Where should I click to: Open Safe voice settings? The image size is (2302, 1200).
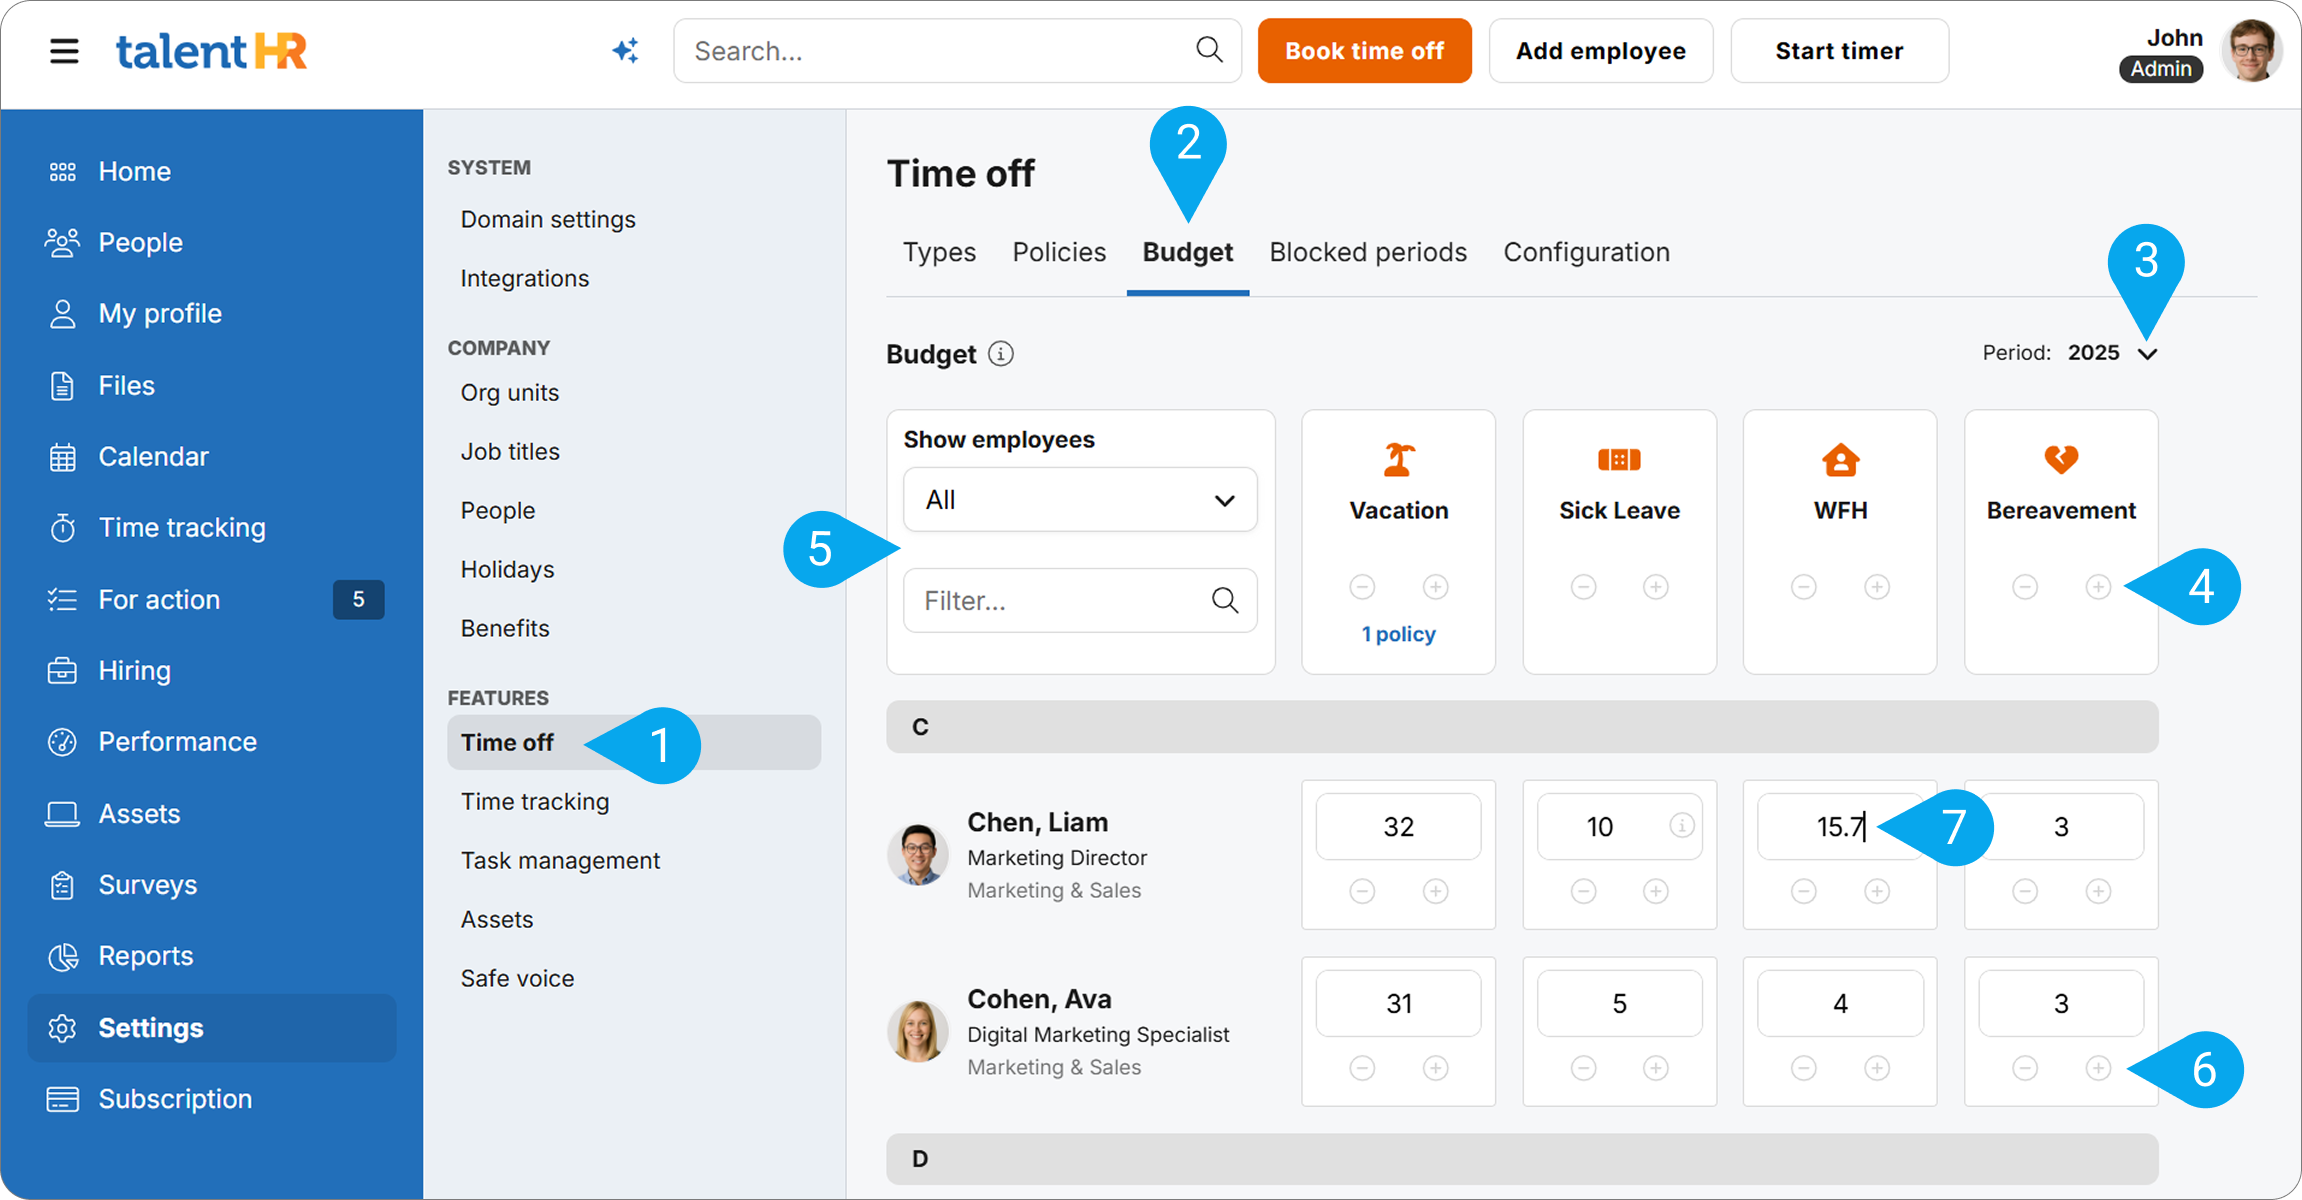[517, 978]
